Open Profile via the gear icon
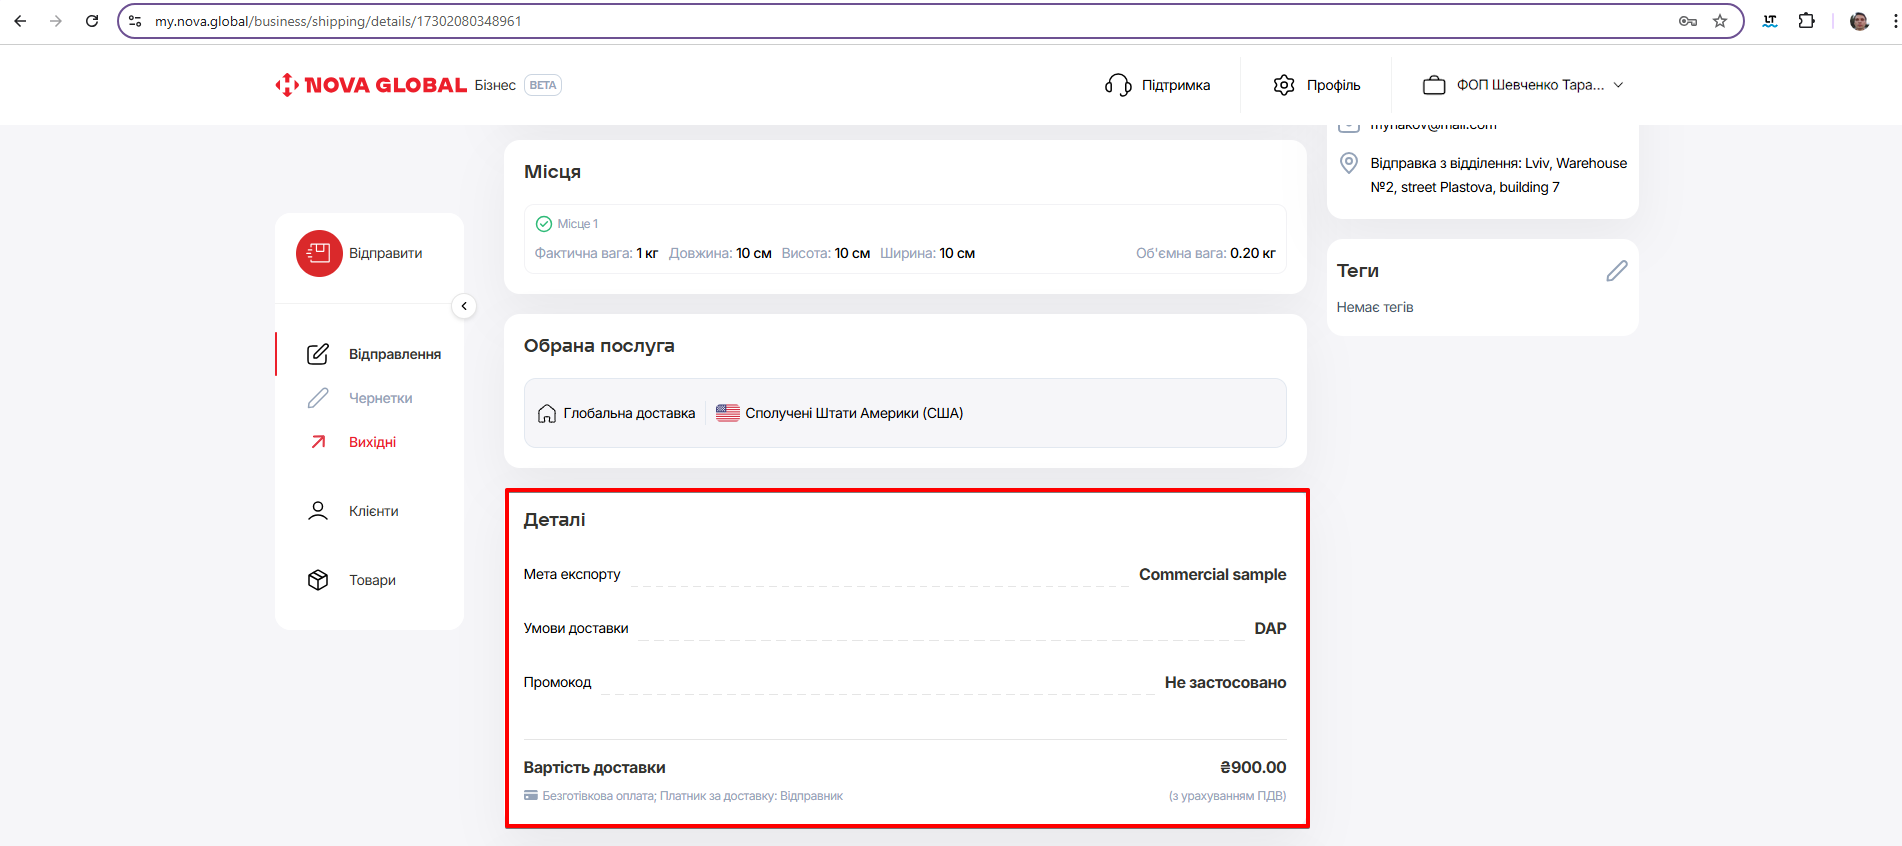1902x846 pixels. point(1284,85)
